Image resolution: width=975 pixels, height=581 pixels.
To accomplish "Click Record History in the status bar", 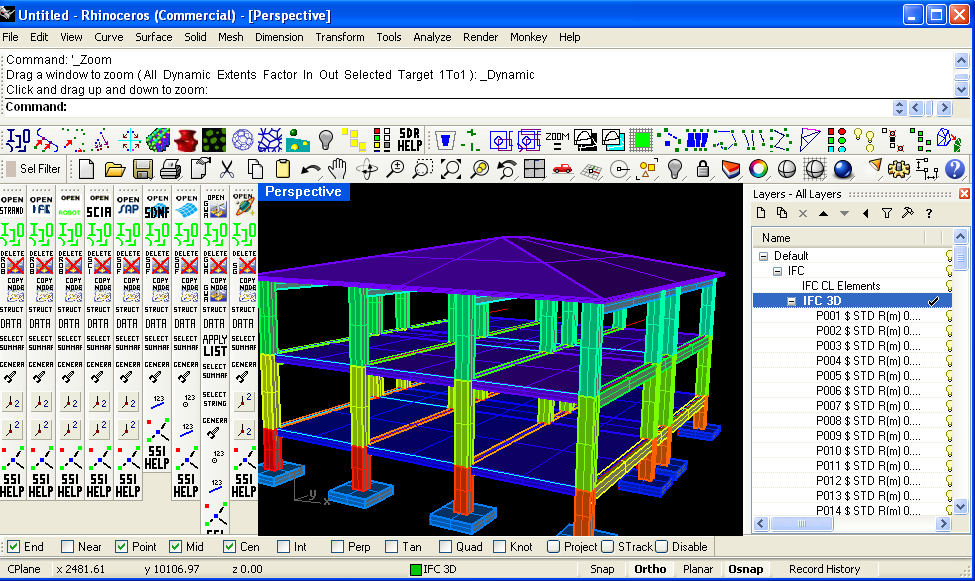I will coord(825,569).
